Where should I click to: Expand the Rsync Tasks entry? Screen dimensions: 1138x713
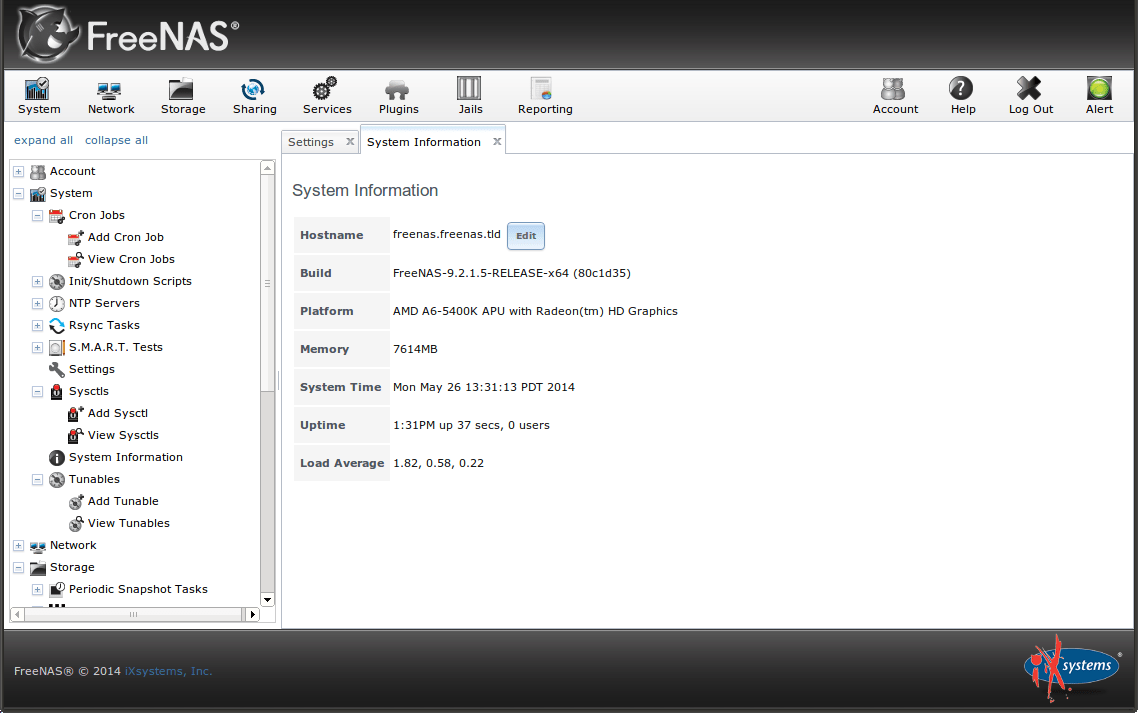[x=37, y=325]
